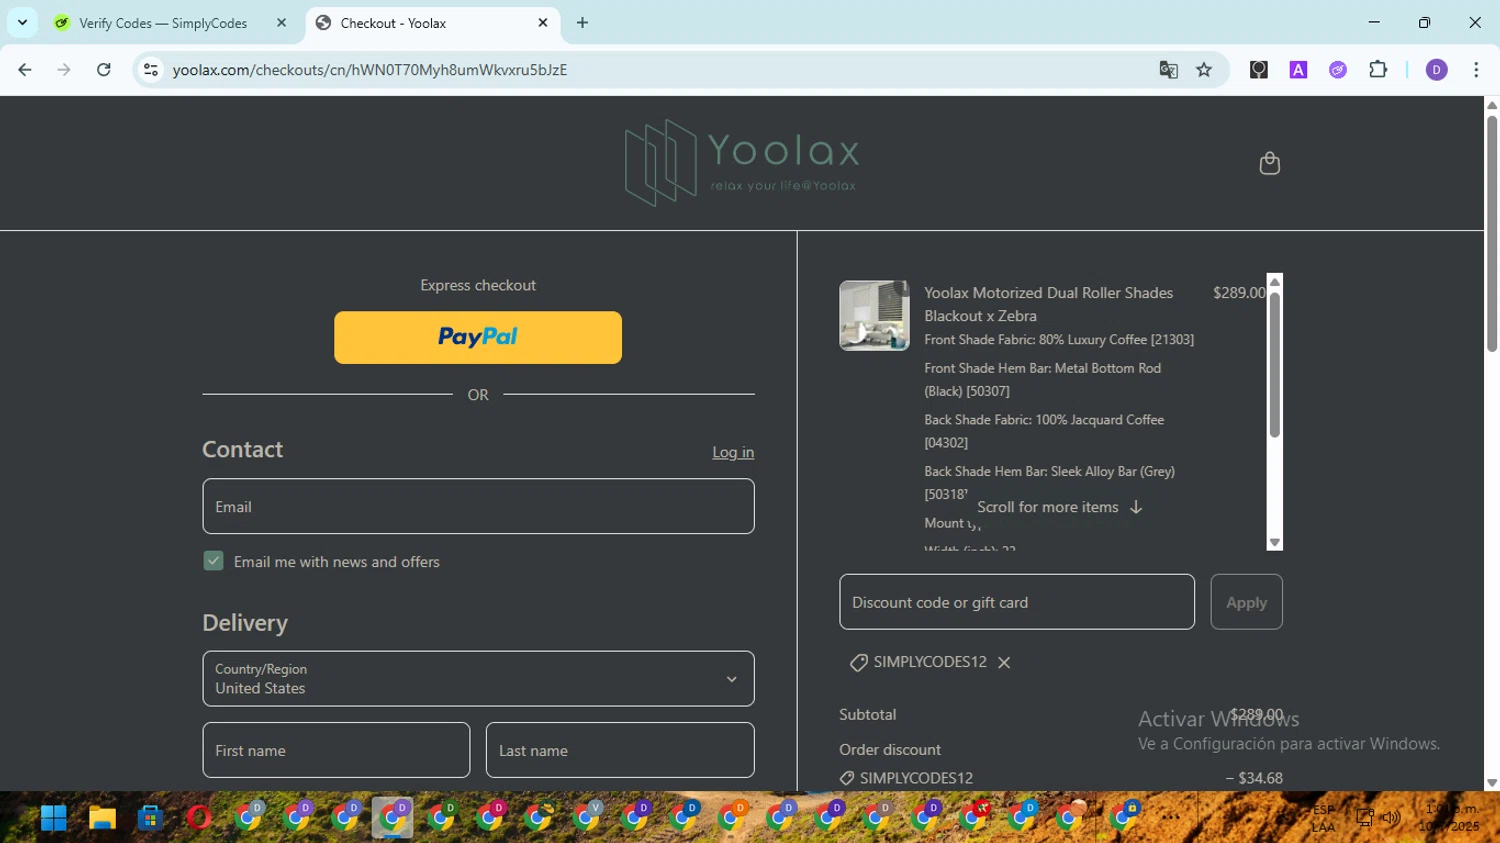This screenshot has height=843, width=1500.
Task: Click the Express checkout heading text
Action: (x=478, y=285)
